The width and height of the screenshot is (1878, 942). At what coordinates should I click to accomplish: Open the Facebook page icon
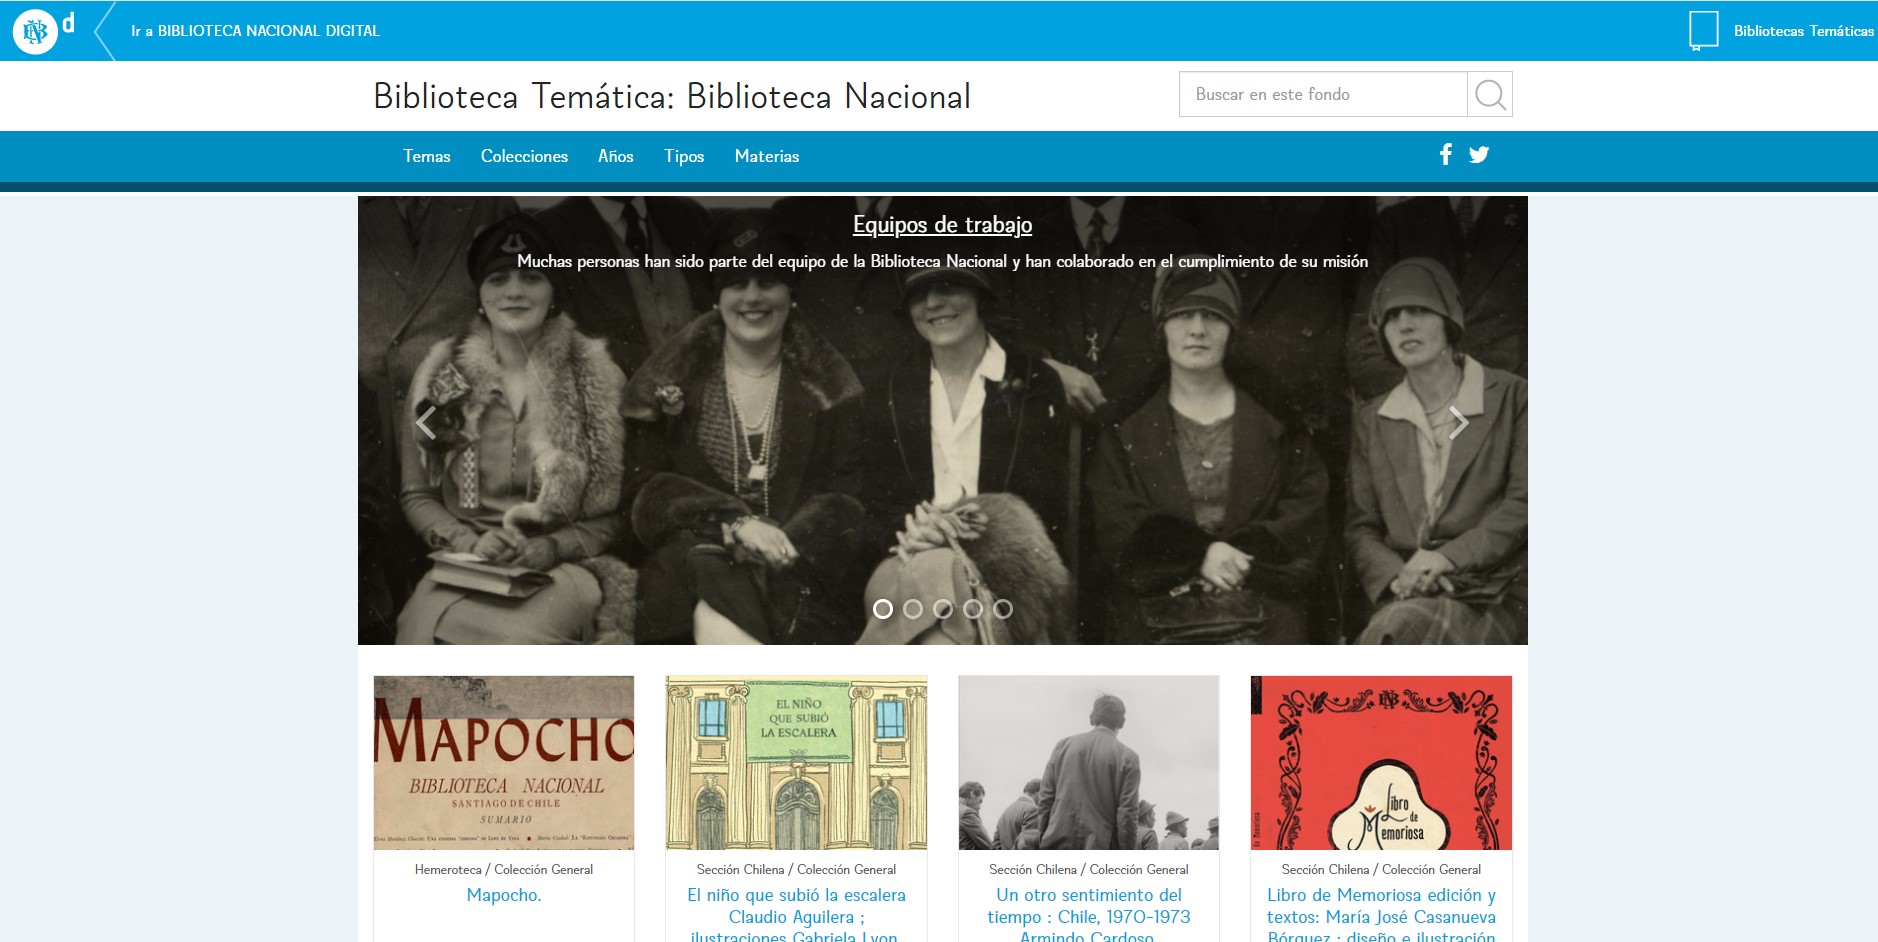1445,154
